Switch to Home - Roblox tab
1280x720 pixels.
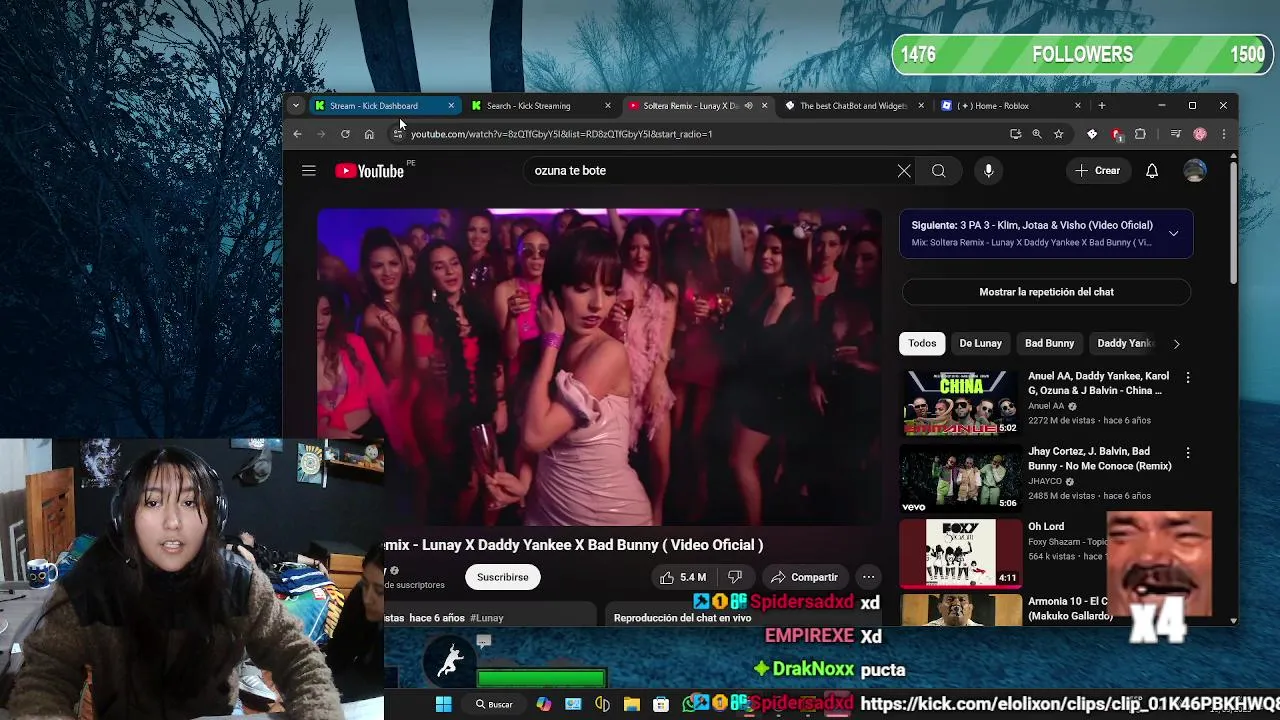coord(1010,106)
